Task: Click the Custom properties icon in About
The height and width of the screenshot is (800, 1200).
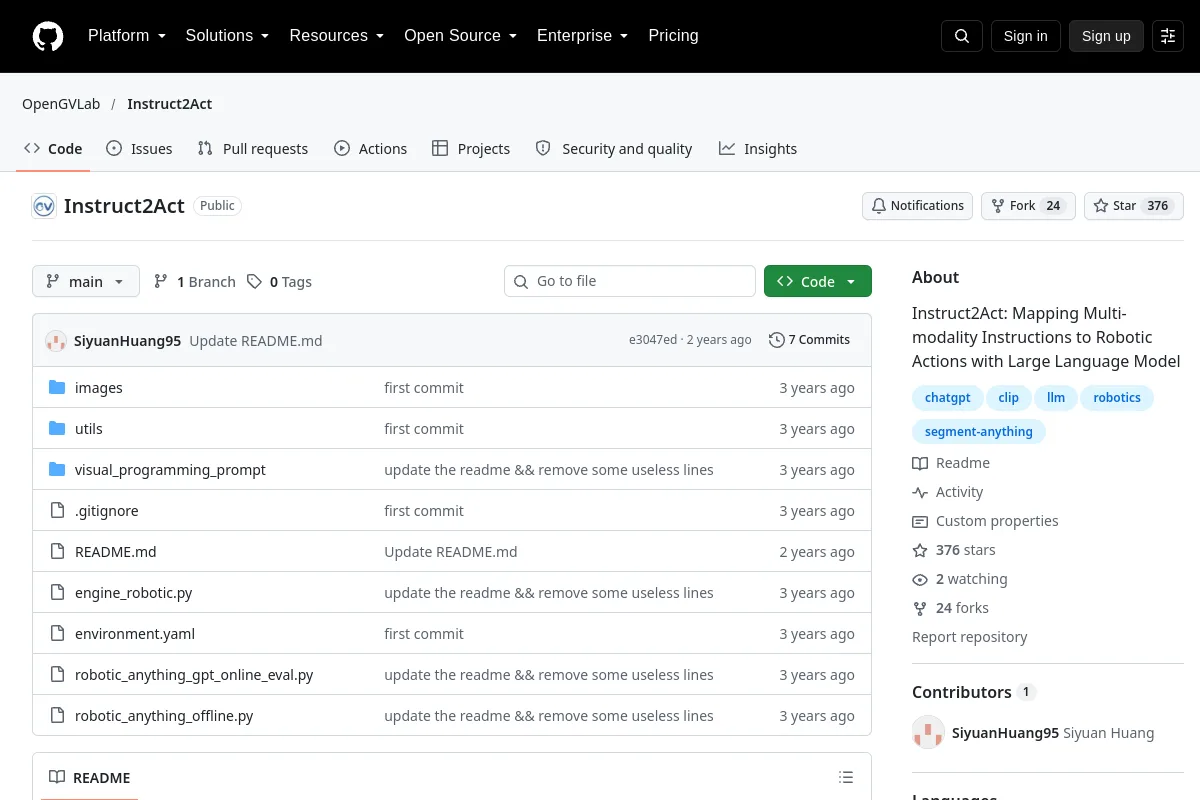Action: click(x=920, y=521)
